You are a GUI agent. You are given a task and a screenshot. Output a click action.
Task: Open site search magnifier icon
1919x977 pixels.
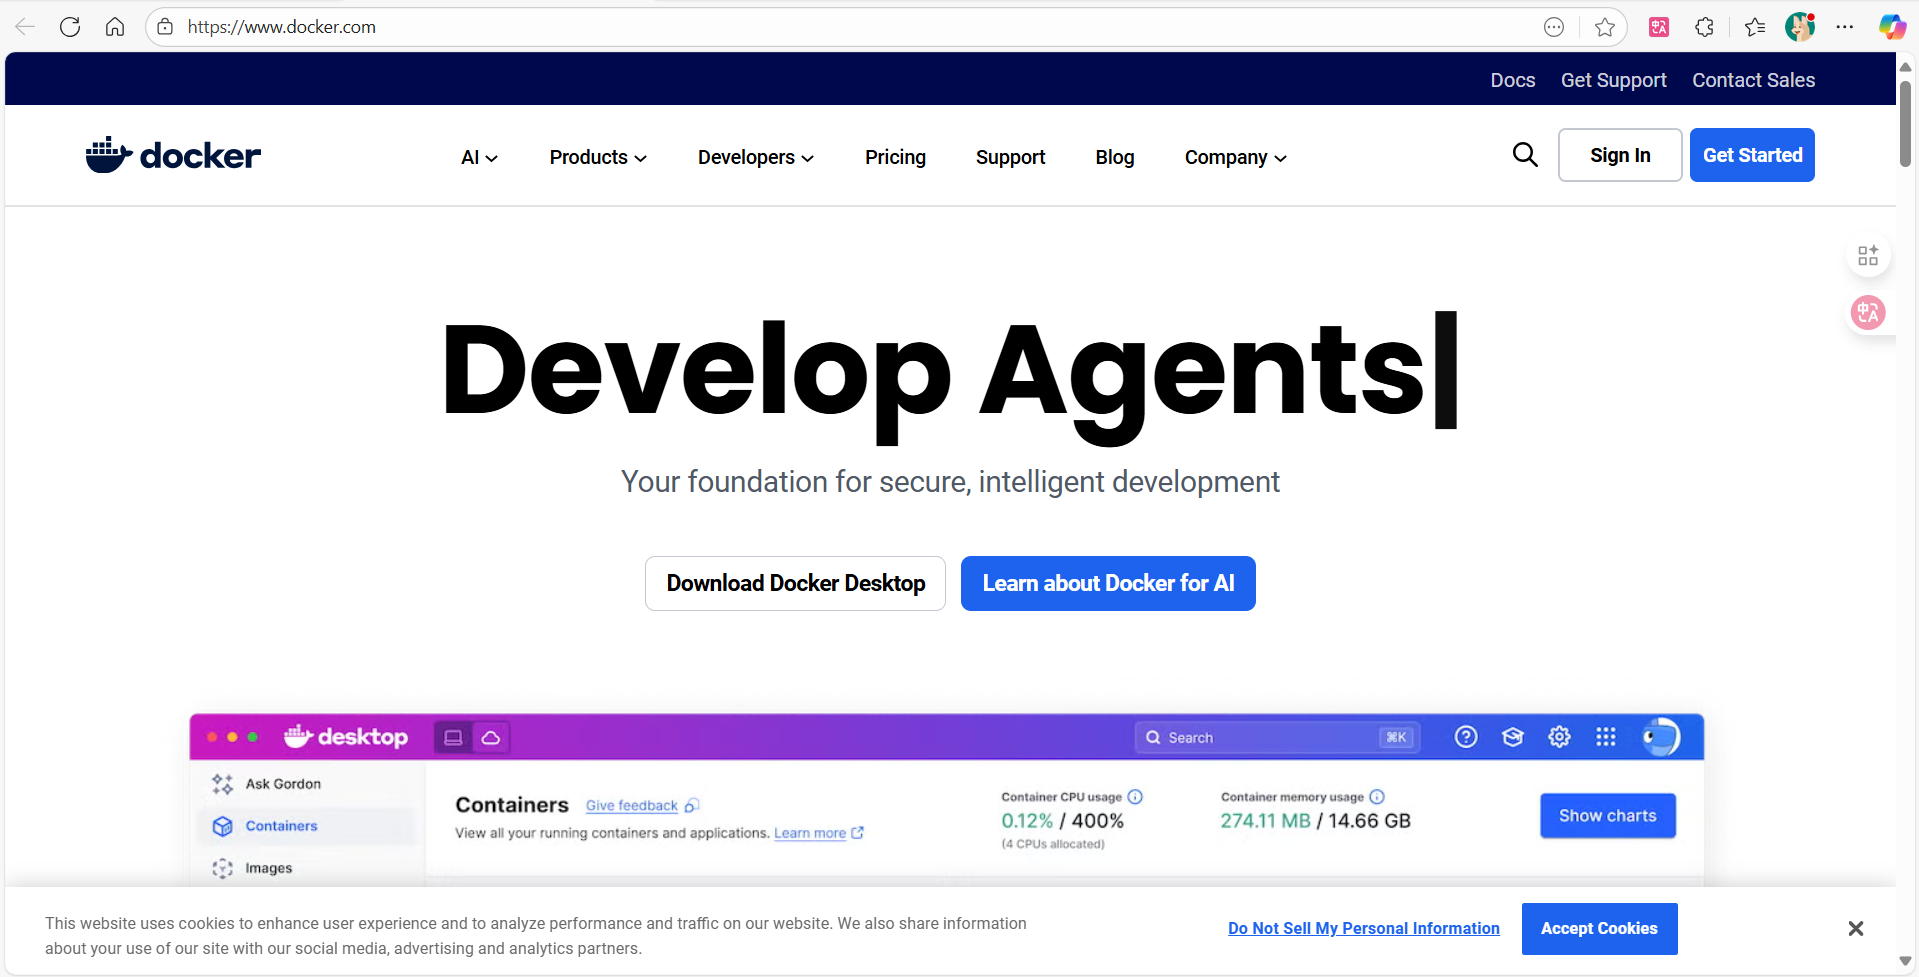tap(1525, 155)
